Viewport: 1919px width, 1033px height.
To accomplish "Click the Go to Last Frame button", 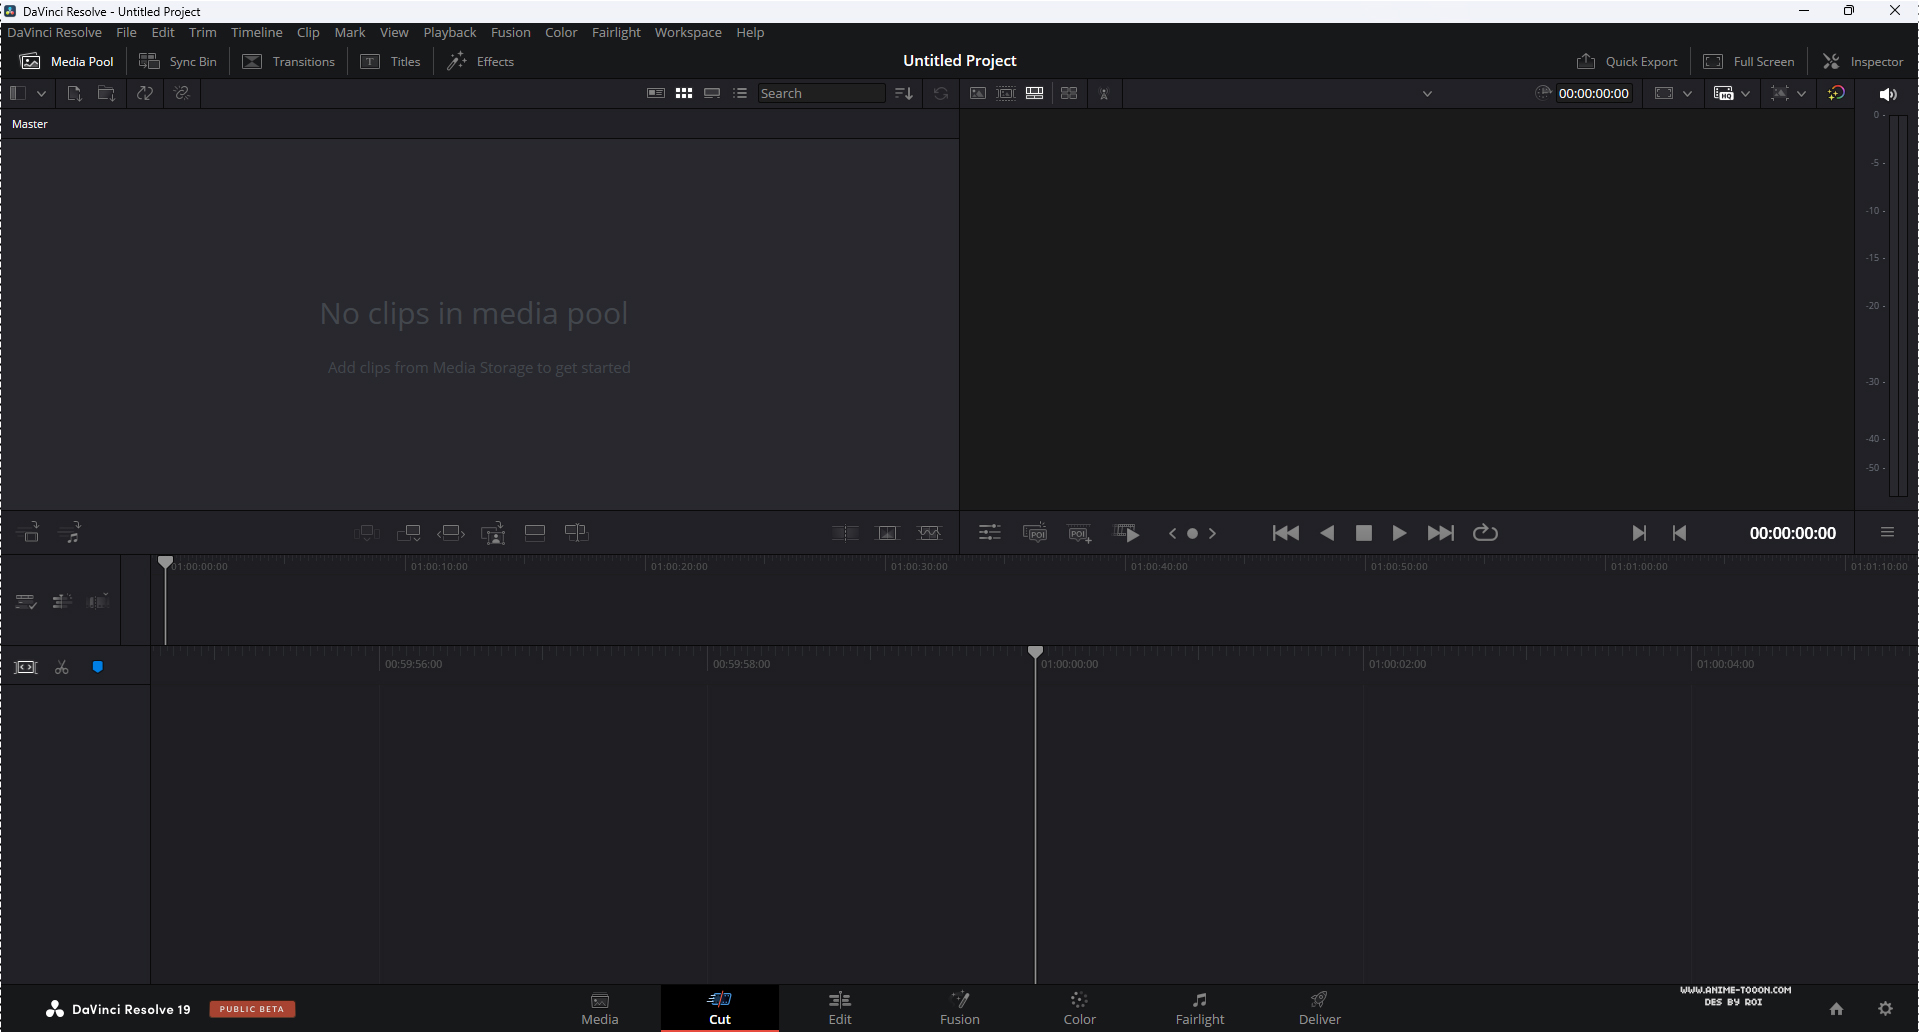I will click(x=1441, y=533).
